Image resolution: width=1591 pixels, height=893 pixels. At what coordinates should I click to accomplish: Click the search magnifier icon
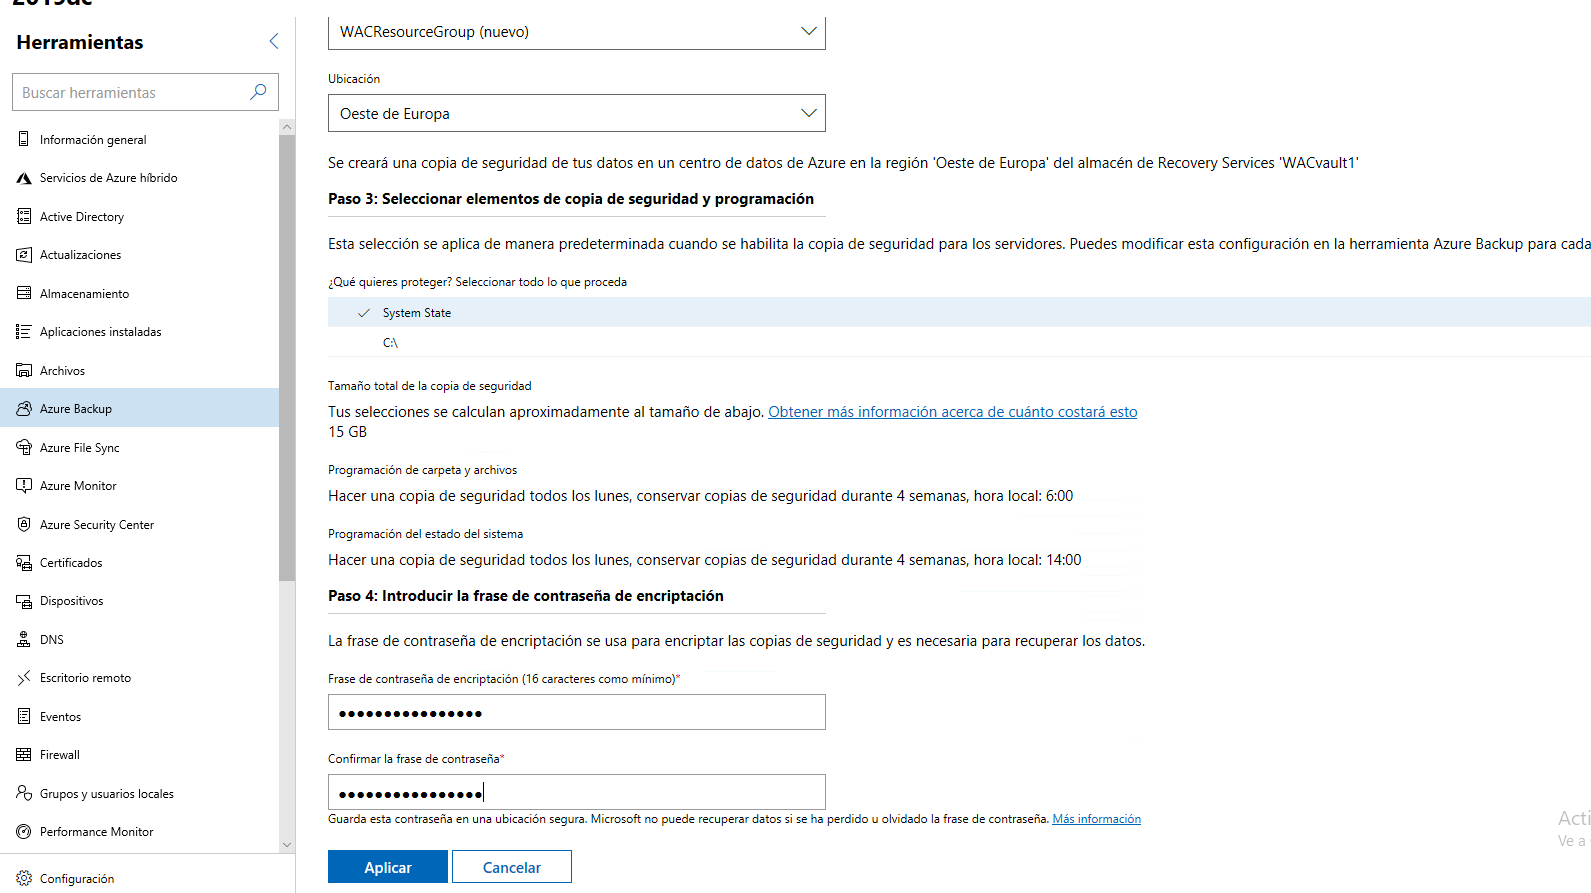pyautogui.click(x=258, y=92)
